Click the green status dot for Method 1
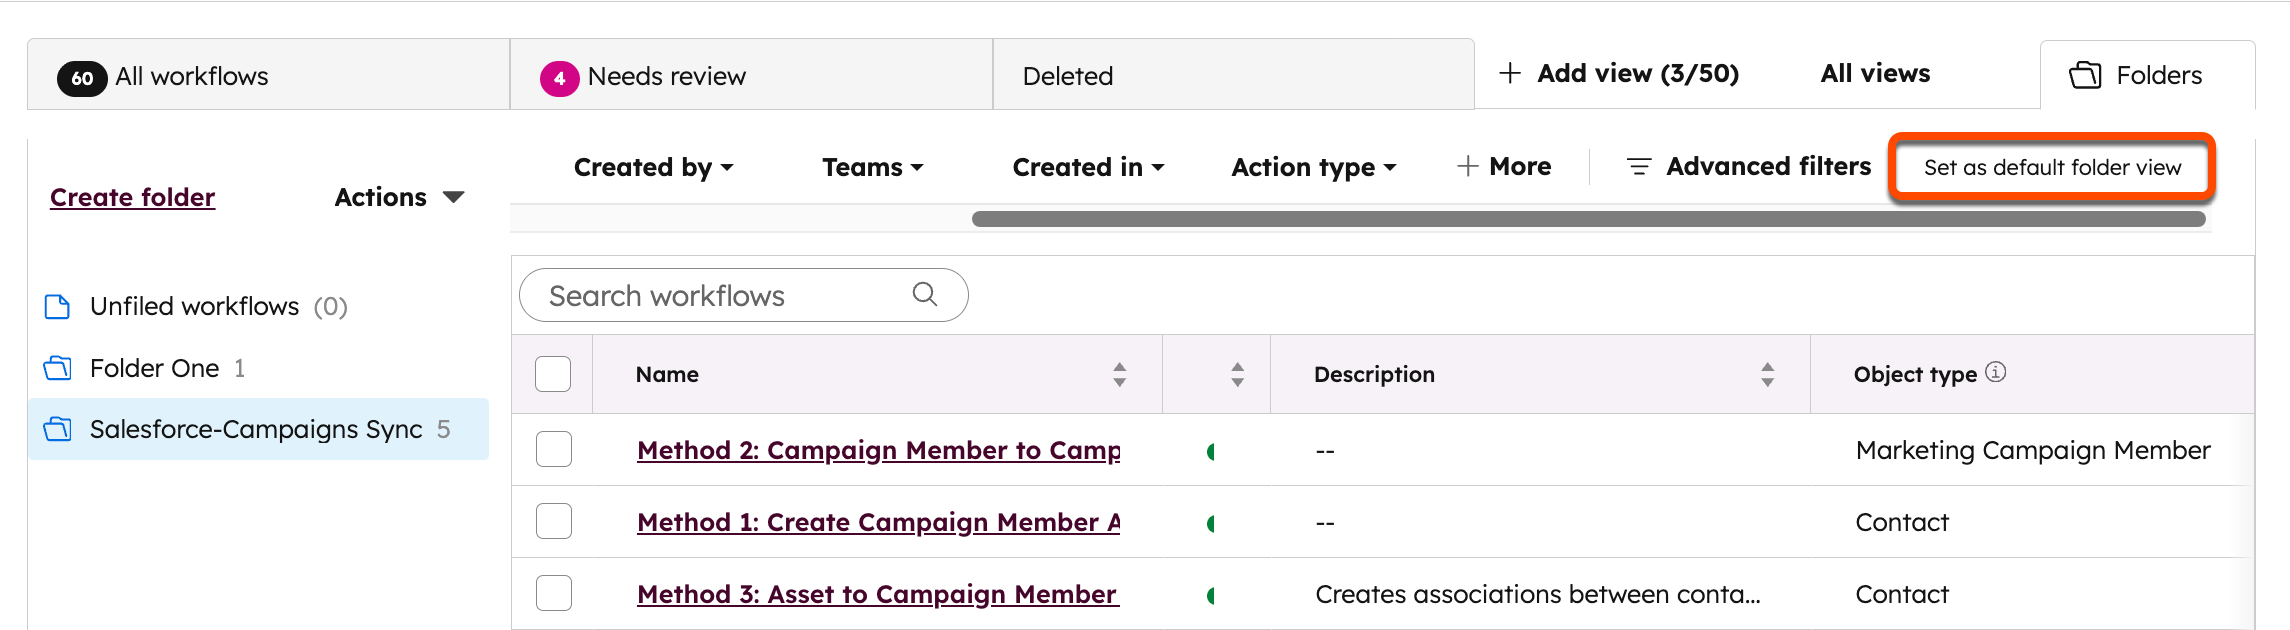Image resolution: width=2290 pixels, height=630 pixels. [x=1211, y=523]
